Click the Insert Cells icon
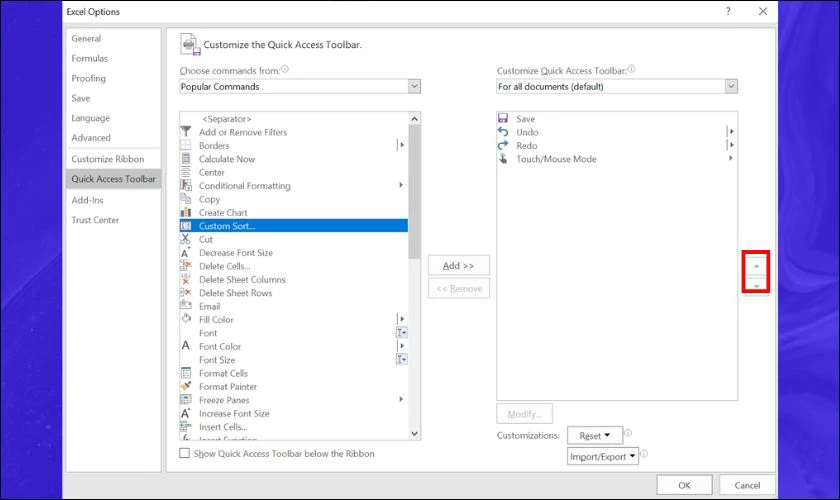840x500 pixels. coord(186,427)
